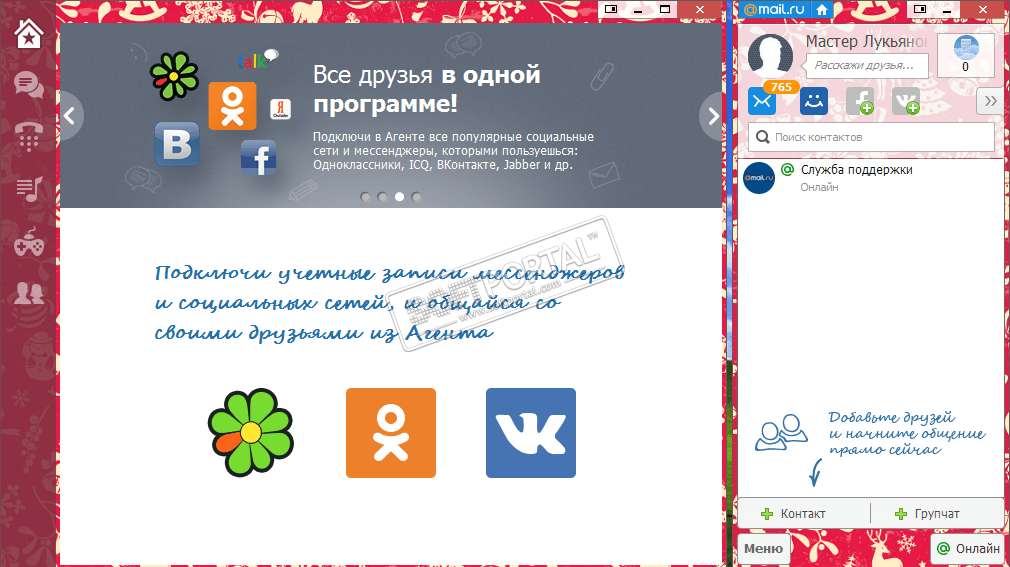Click user profile avatar picture
1010x567 pixels.
point(770,55)
